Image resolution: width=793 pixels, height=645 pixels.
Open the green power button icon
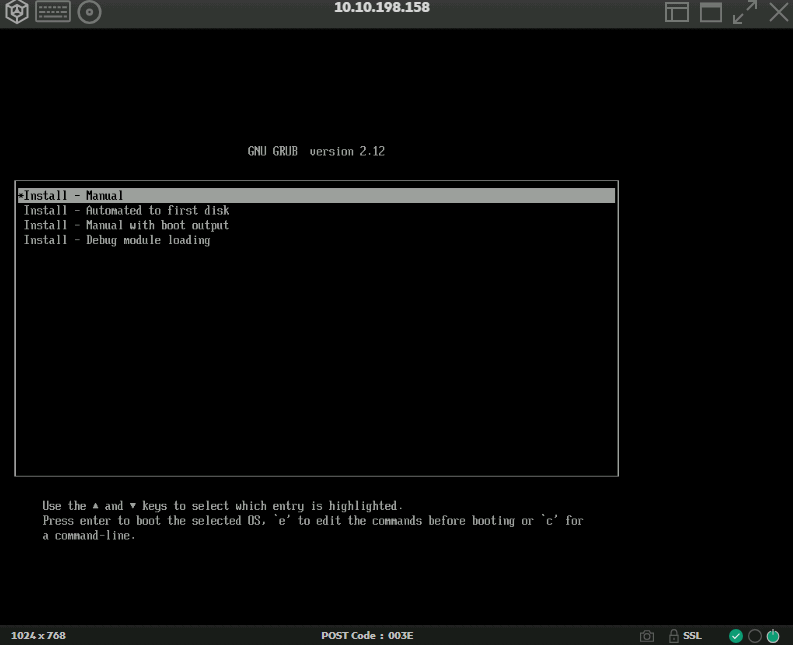[773, 636]
